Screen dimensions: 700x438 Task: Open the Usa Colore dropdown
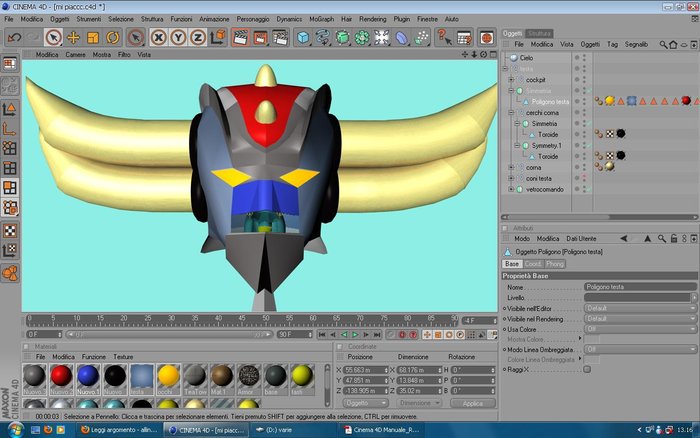pyautogui.click(x=640, y=330)
